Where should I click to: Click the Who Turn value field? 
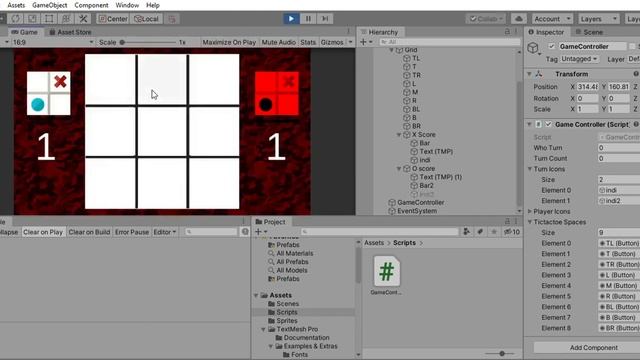[619, 148]
